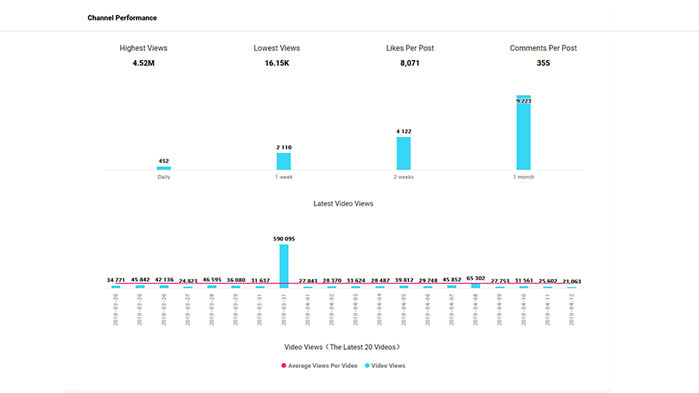Image resolution: width=699 pixels, height=393 pixels.
Task: Click the 1 week axis label
Action: 284,177
